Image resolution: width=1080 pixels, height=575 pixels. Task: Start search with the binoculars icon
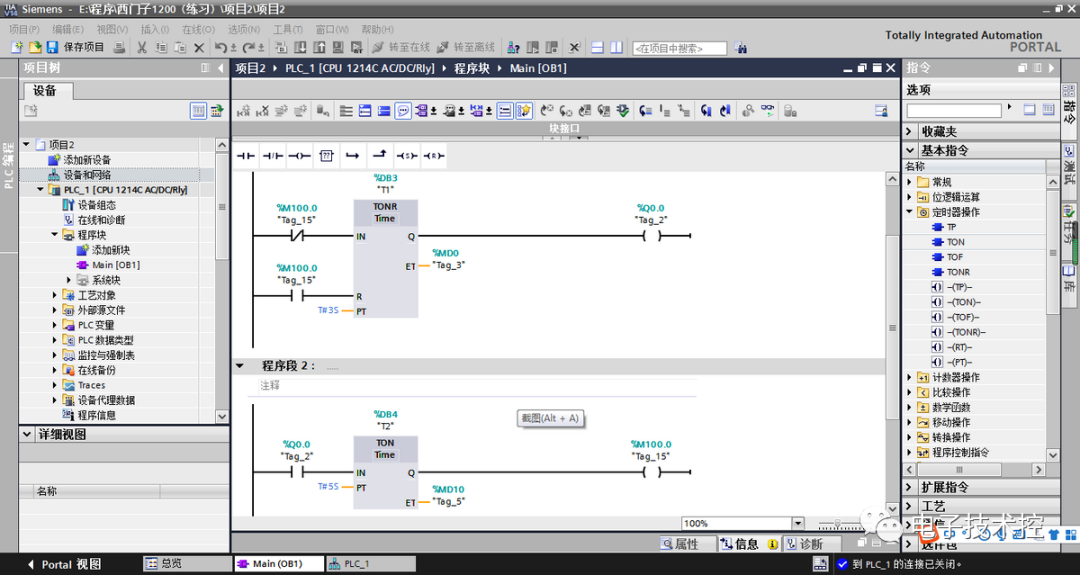point(740,48)
